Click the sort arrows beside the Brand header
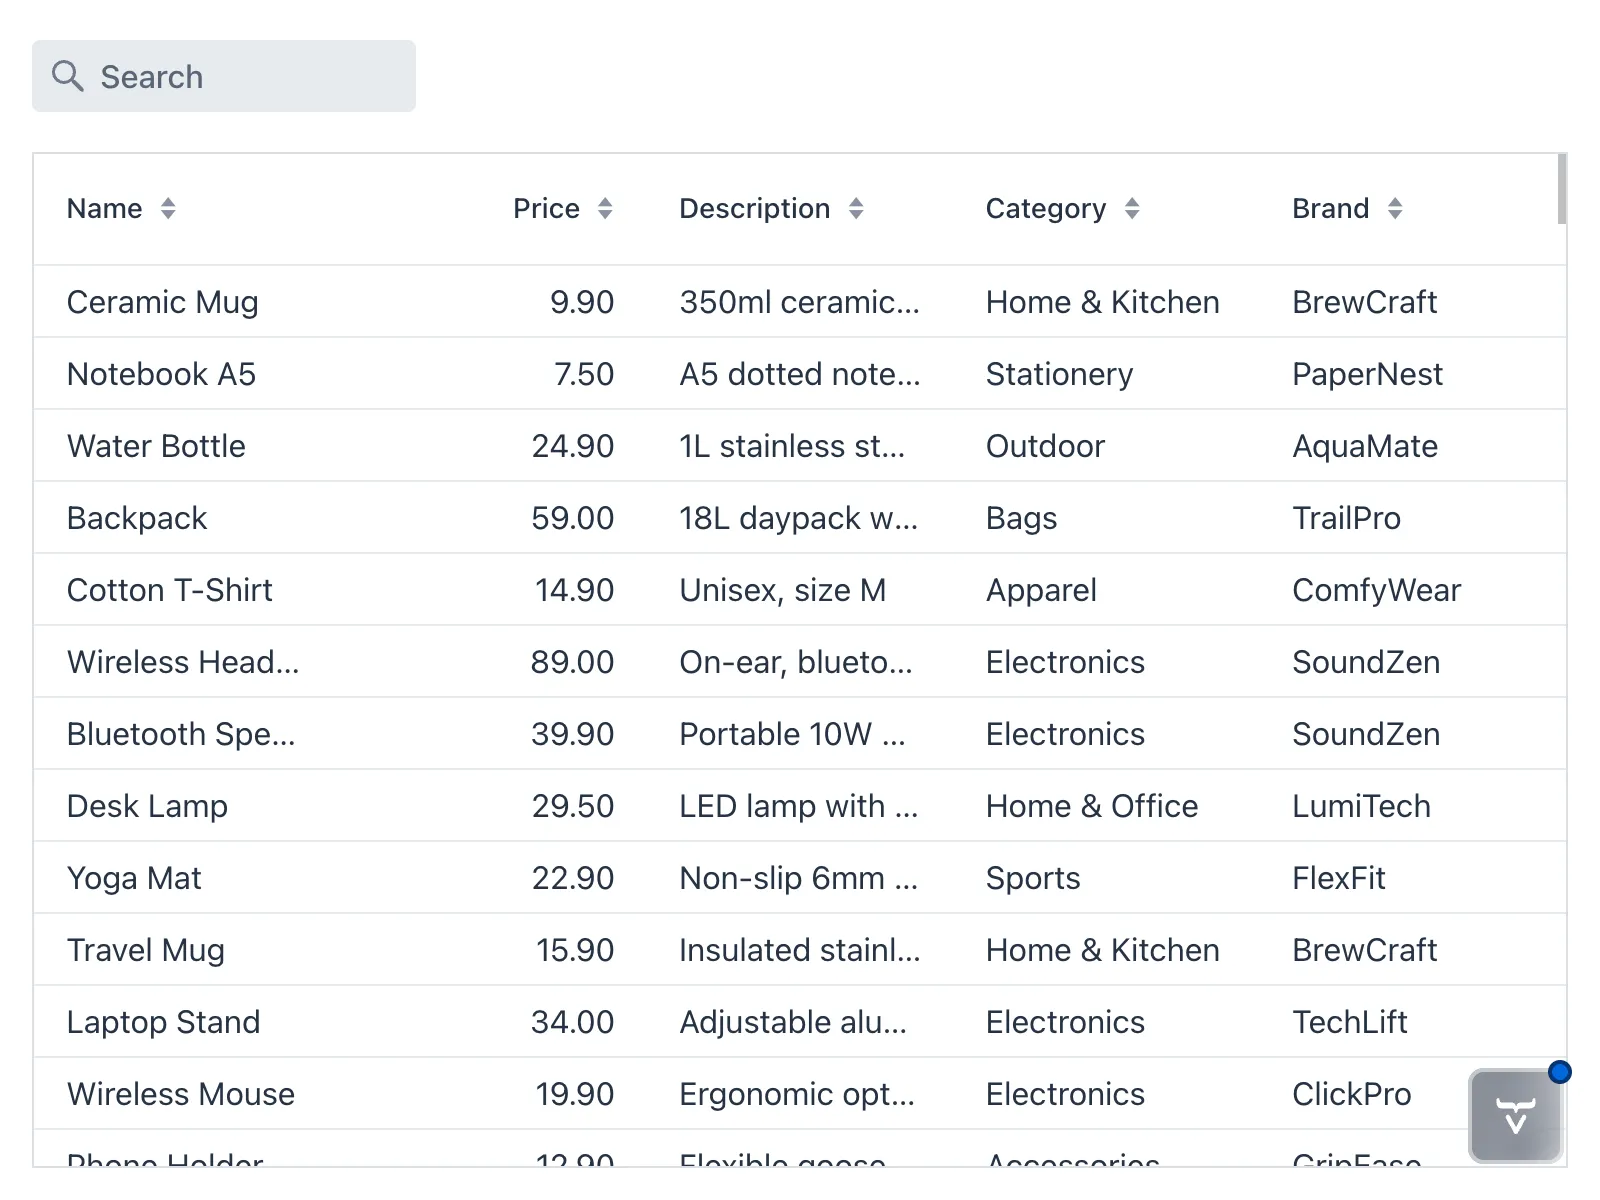 coord(1395,208)
